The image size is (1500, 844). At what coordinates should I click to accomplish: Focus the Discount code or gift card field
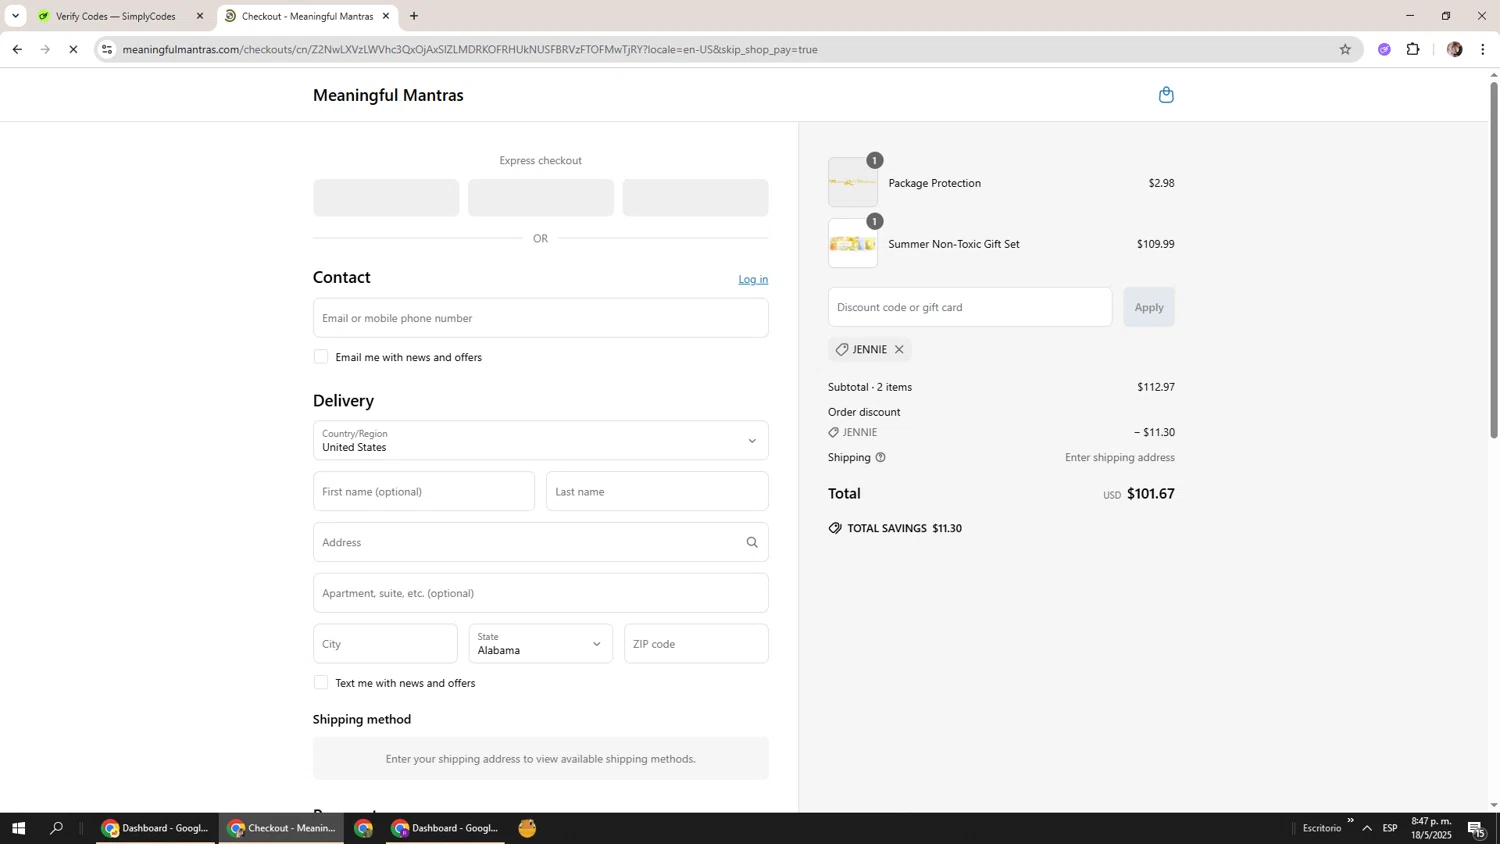970,307
